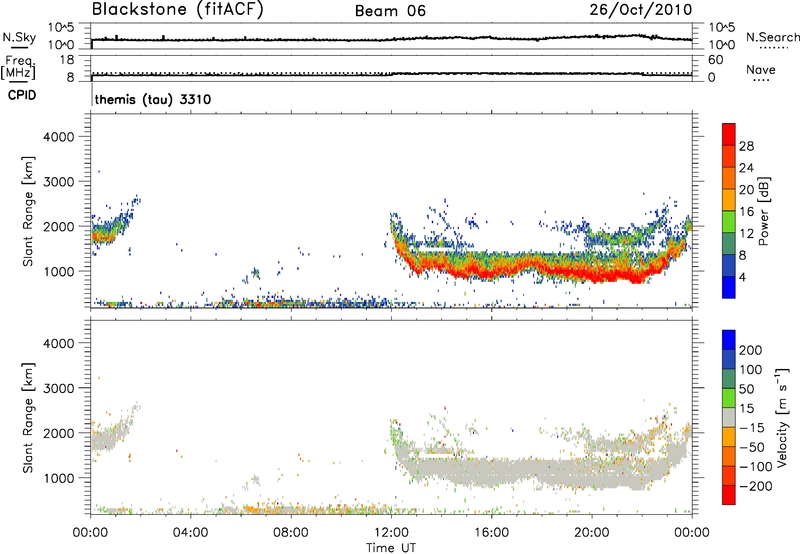This screenshot has width=800, height=554.
Task: Click "Slant Range [km]" label of velocity panel
Action: [28, 418]
